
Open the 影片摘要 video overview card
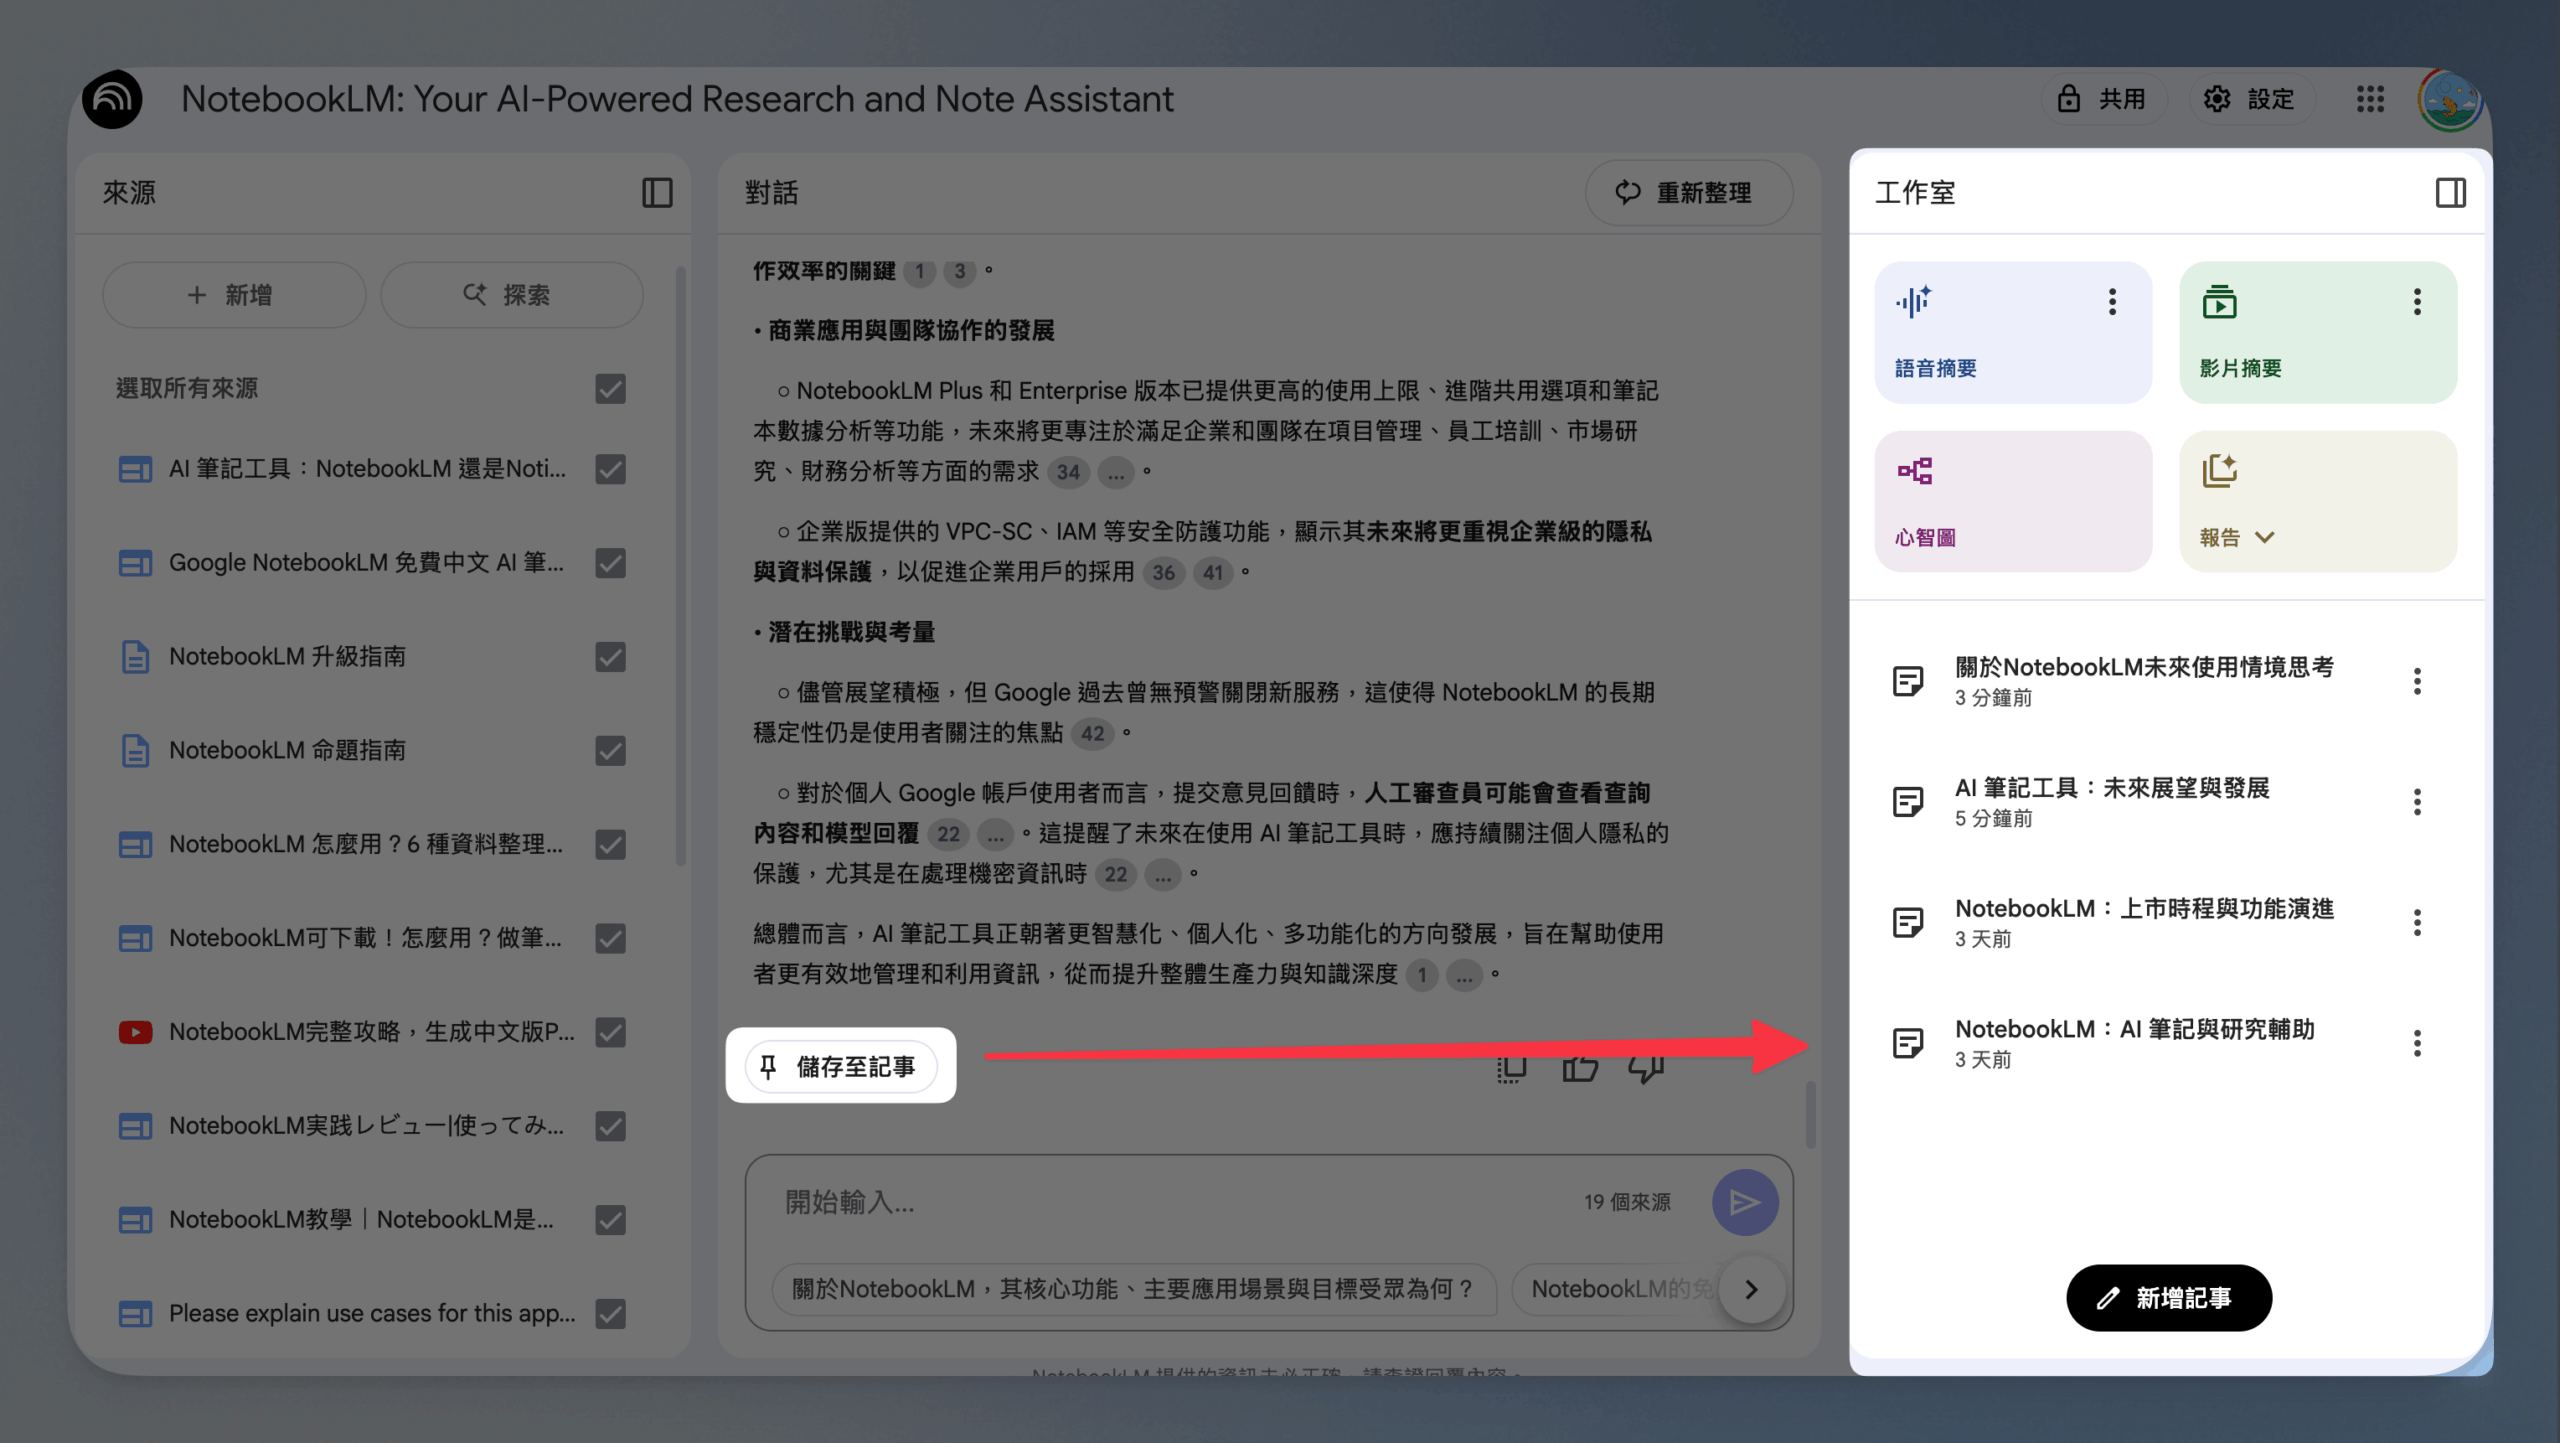(2317, 332)
